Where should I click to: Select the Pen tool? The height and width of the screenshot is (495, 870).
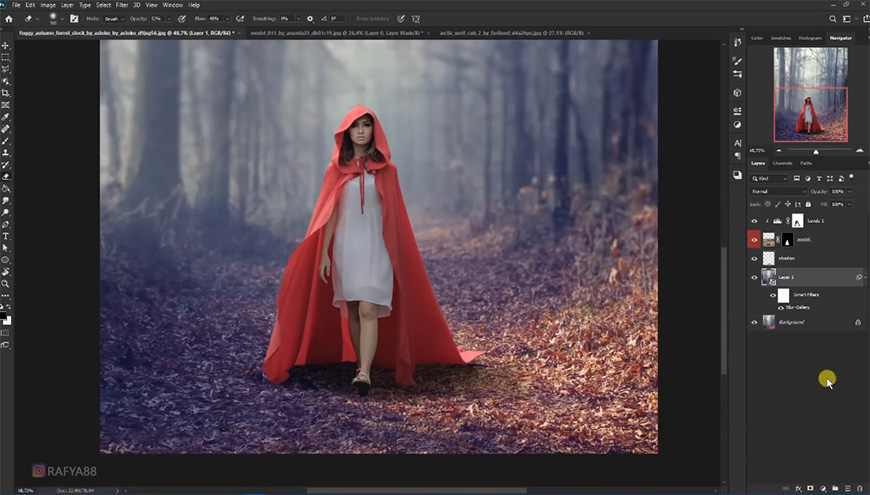tap(6, 224)
